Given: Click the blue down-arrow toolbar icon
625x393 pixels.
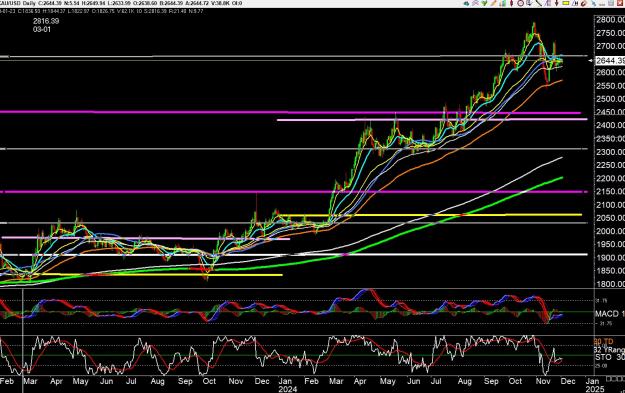Looking at the screenshot, I should click(x=529, y=3).
